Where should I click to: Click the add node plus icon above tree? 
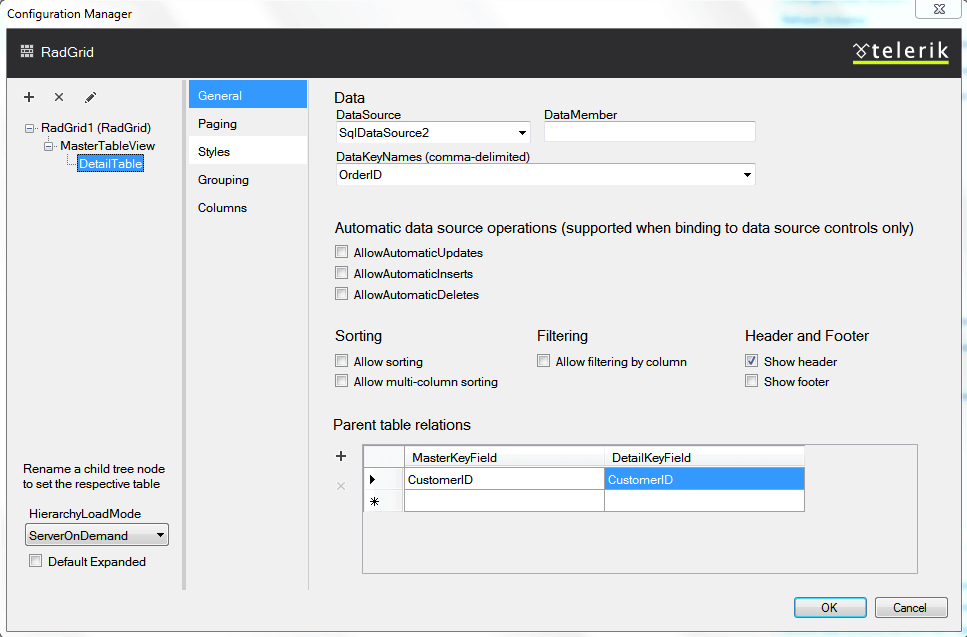click(29, 97)
